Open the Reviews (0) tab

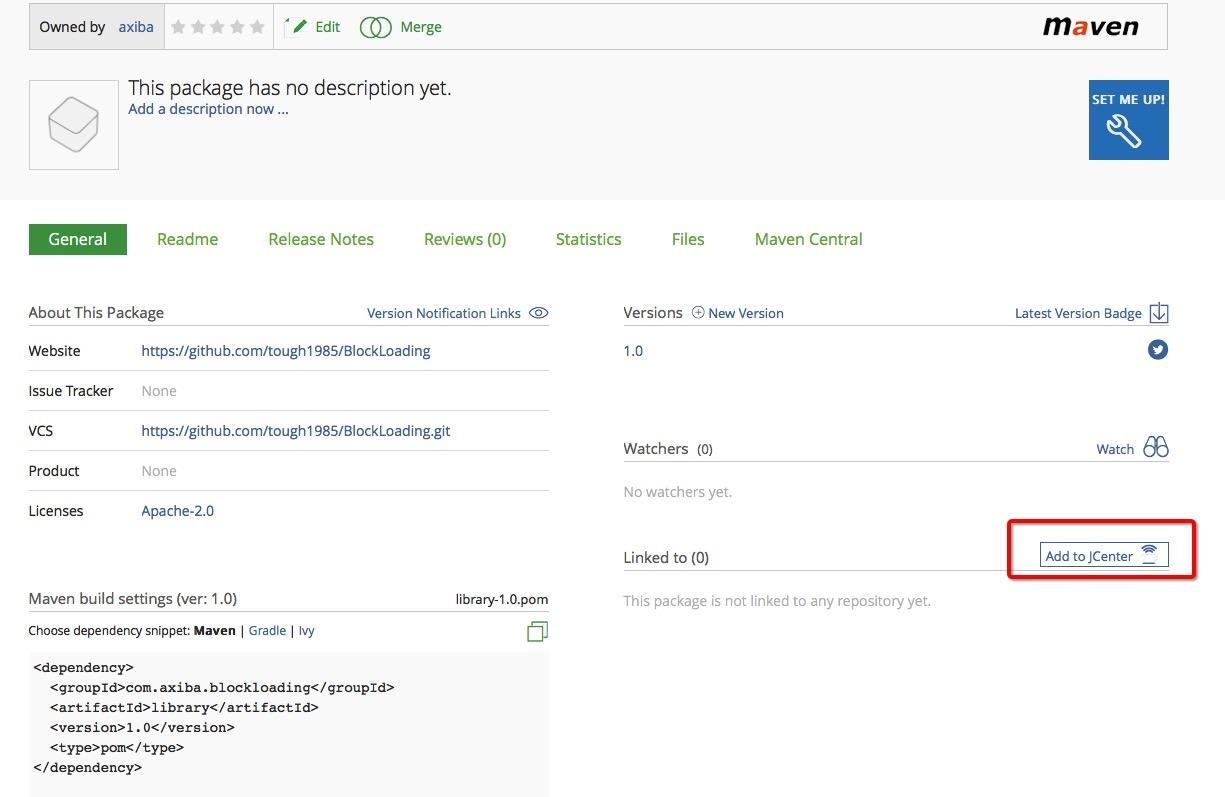(x=465, y=239)
